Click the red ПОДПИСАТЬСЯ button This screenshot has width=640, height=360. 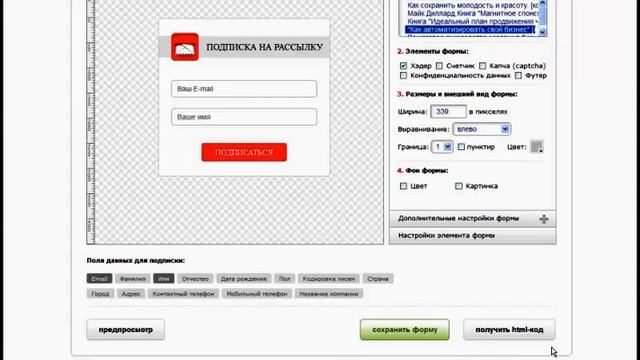point(244,152)
